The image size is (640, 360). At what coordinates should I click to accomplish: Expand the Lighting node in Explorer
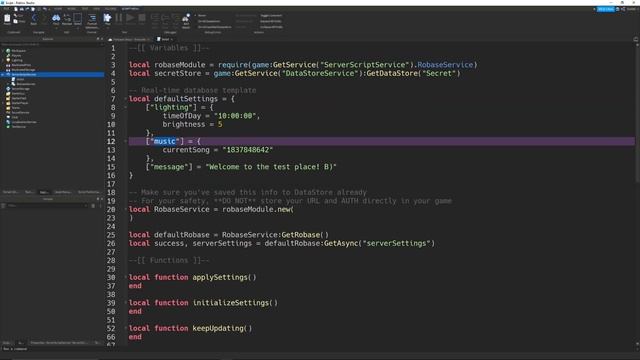coord(3,60)
